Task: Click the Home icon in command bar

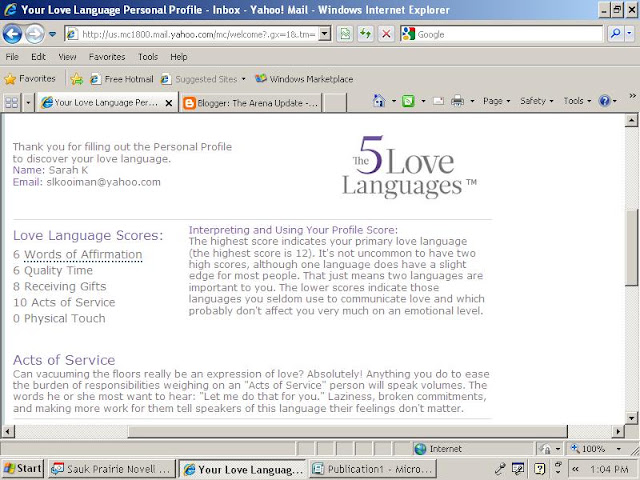Action: [x=379, y=100]
